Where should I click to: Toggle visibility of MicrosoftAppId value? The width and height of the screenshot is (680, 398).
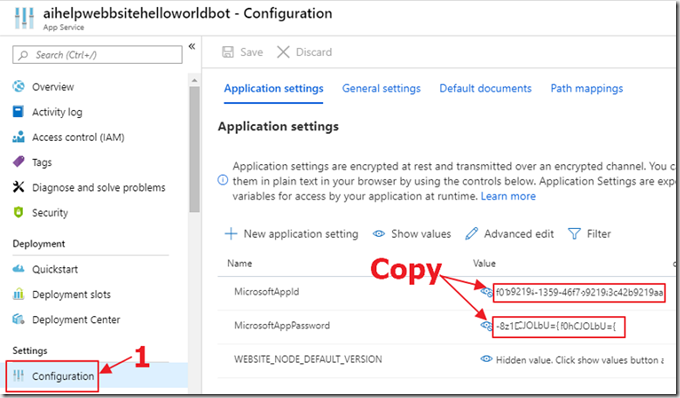click(487, 292)
